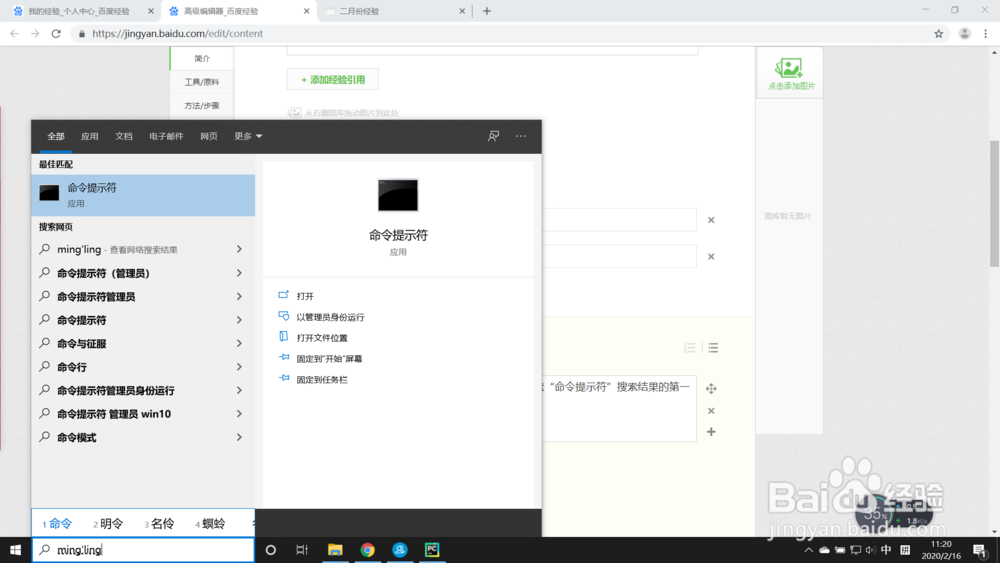Screen dimensions: 1000x563
Task: Click 添加经验引用 button in editor
Action: tap(333, 80)
